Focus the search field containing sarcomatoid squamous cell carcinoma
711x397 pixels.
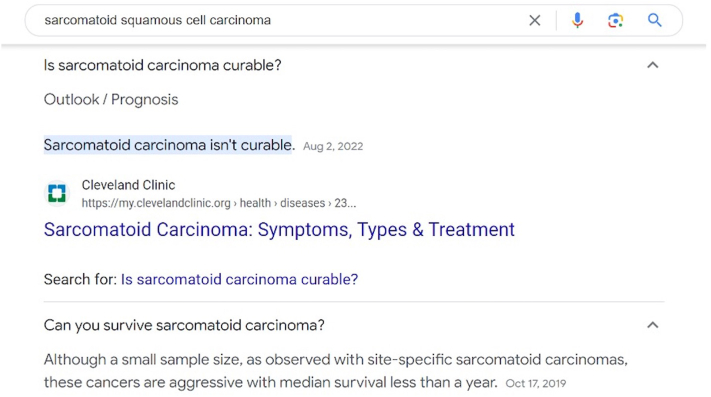pyautogui.click(x=281, y=20)
